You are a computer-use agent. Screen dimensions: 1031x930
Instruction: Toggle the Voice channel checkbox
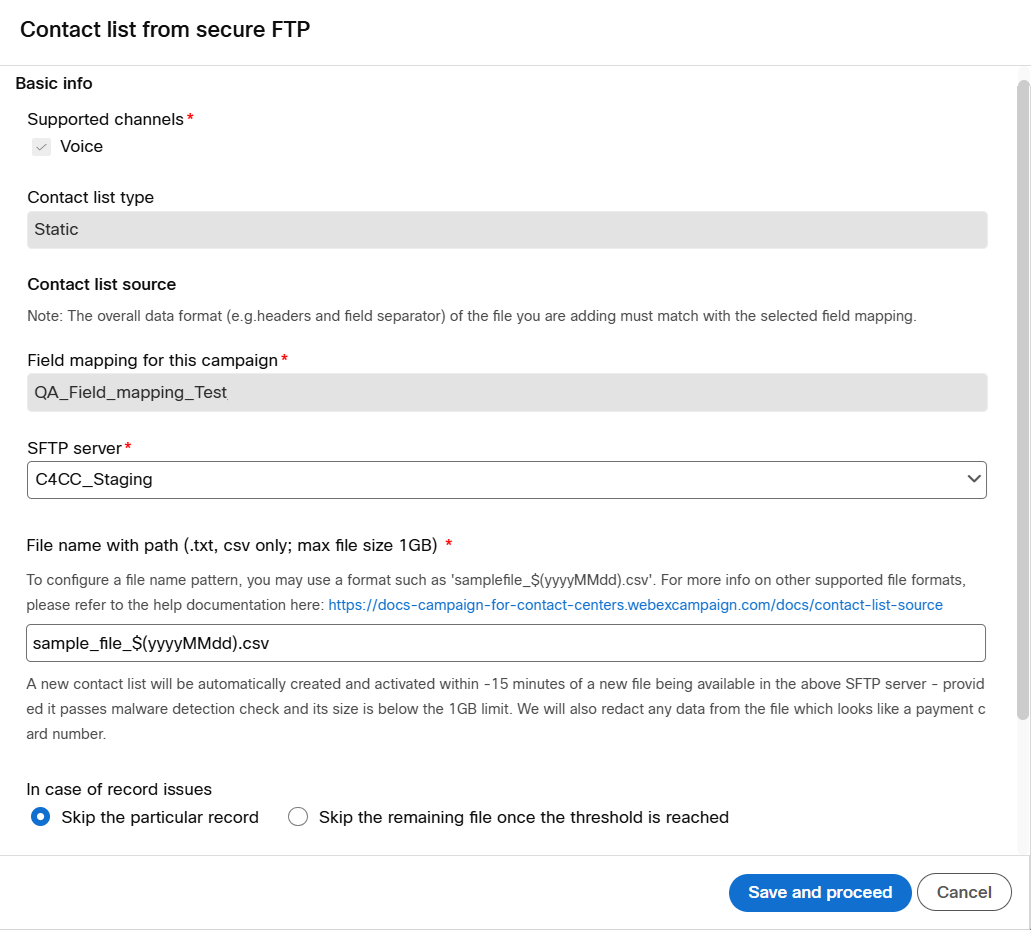click(41, 147)
